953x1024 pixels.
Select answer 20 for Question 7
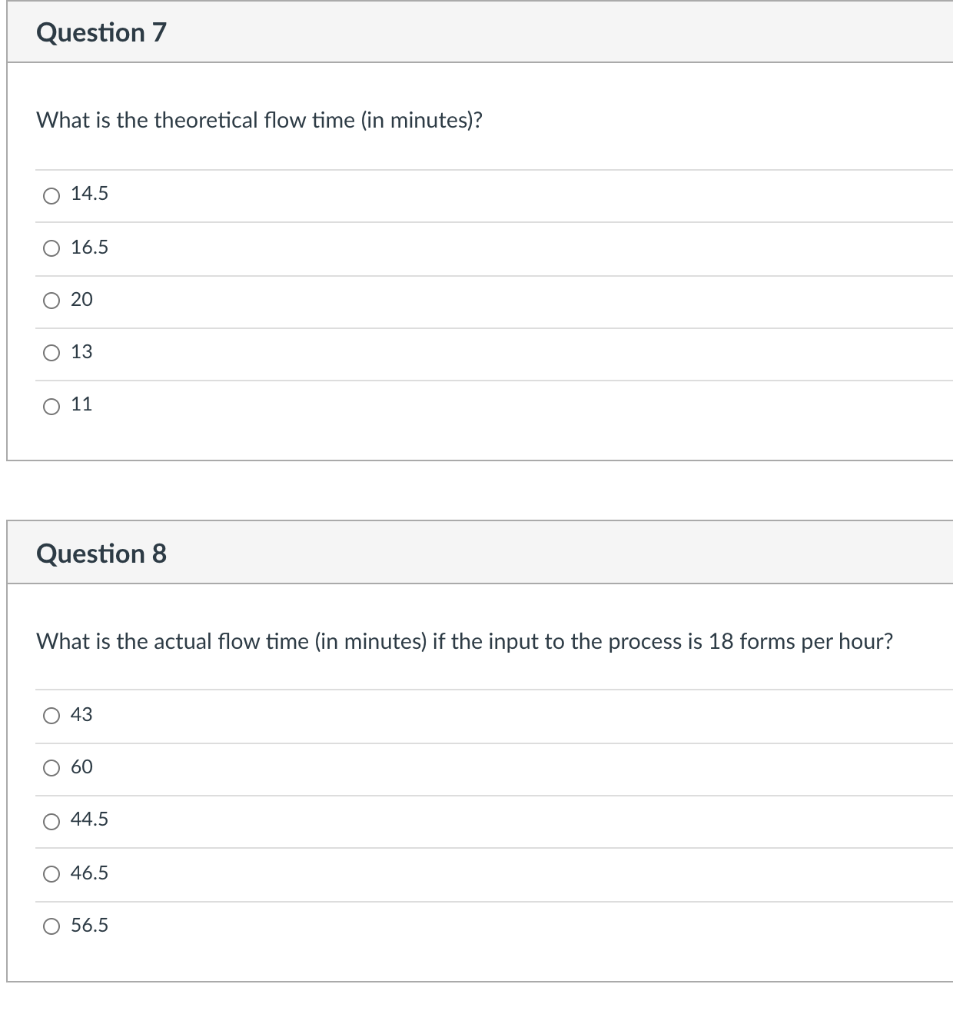[50, 299]
